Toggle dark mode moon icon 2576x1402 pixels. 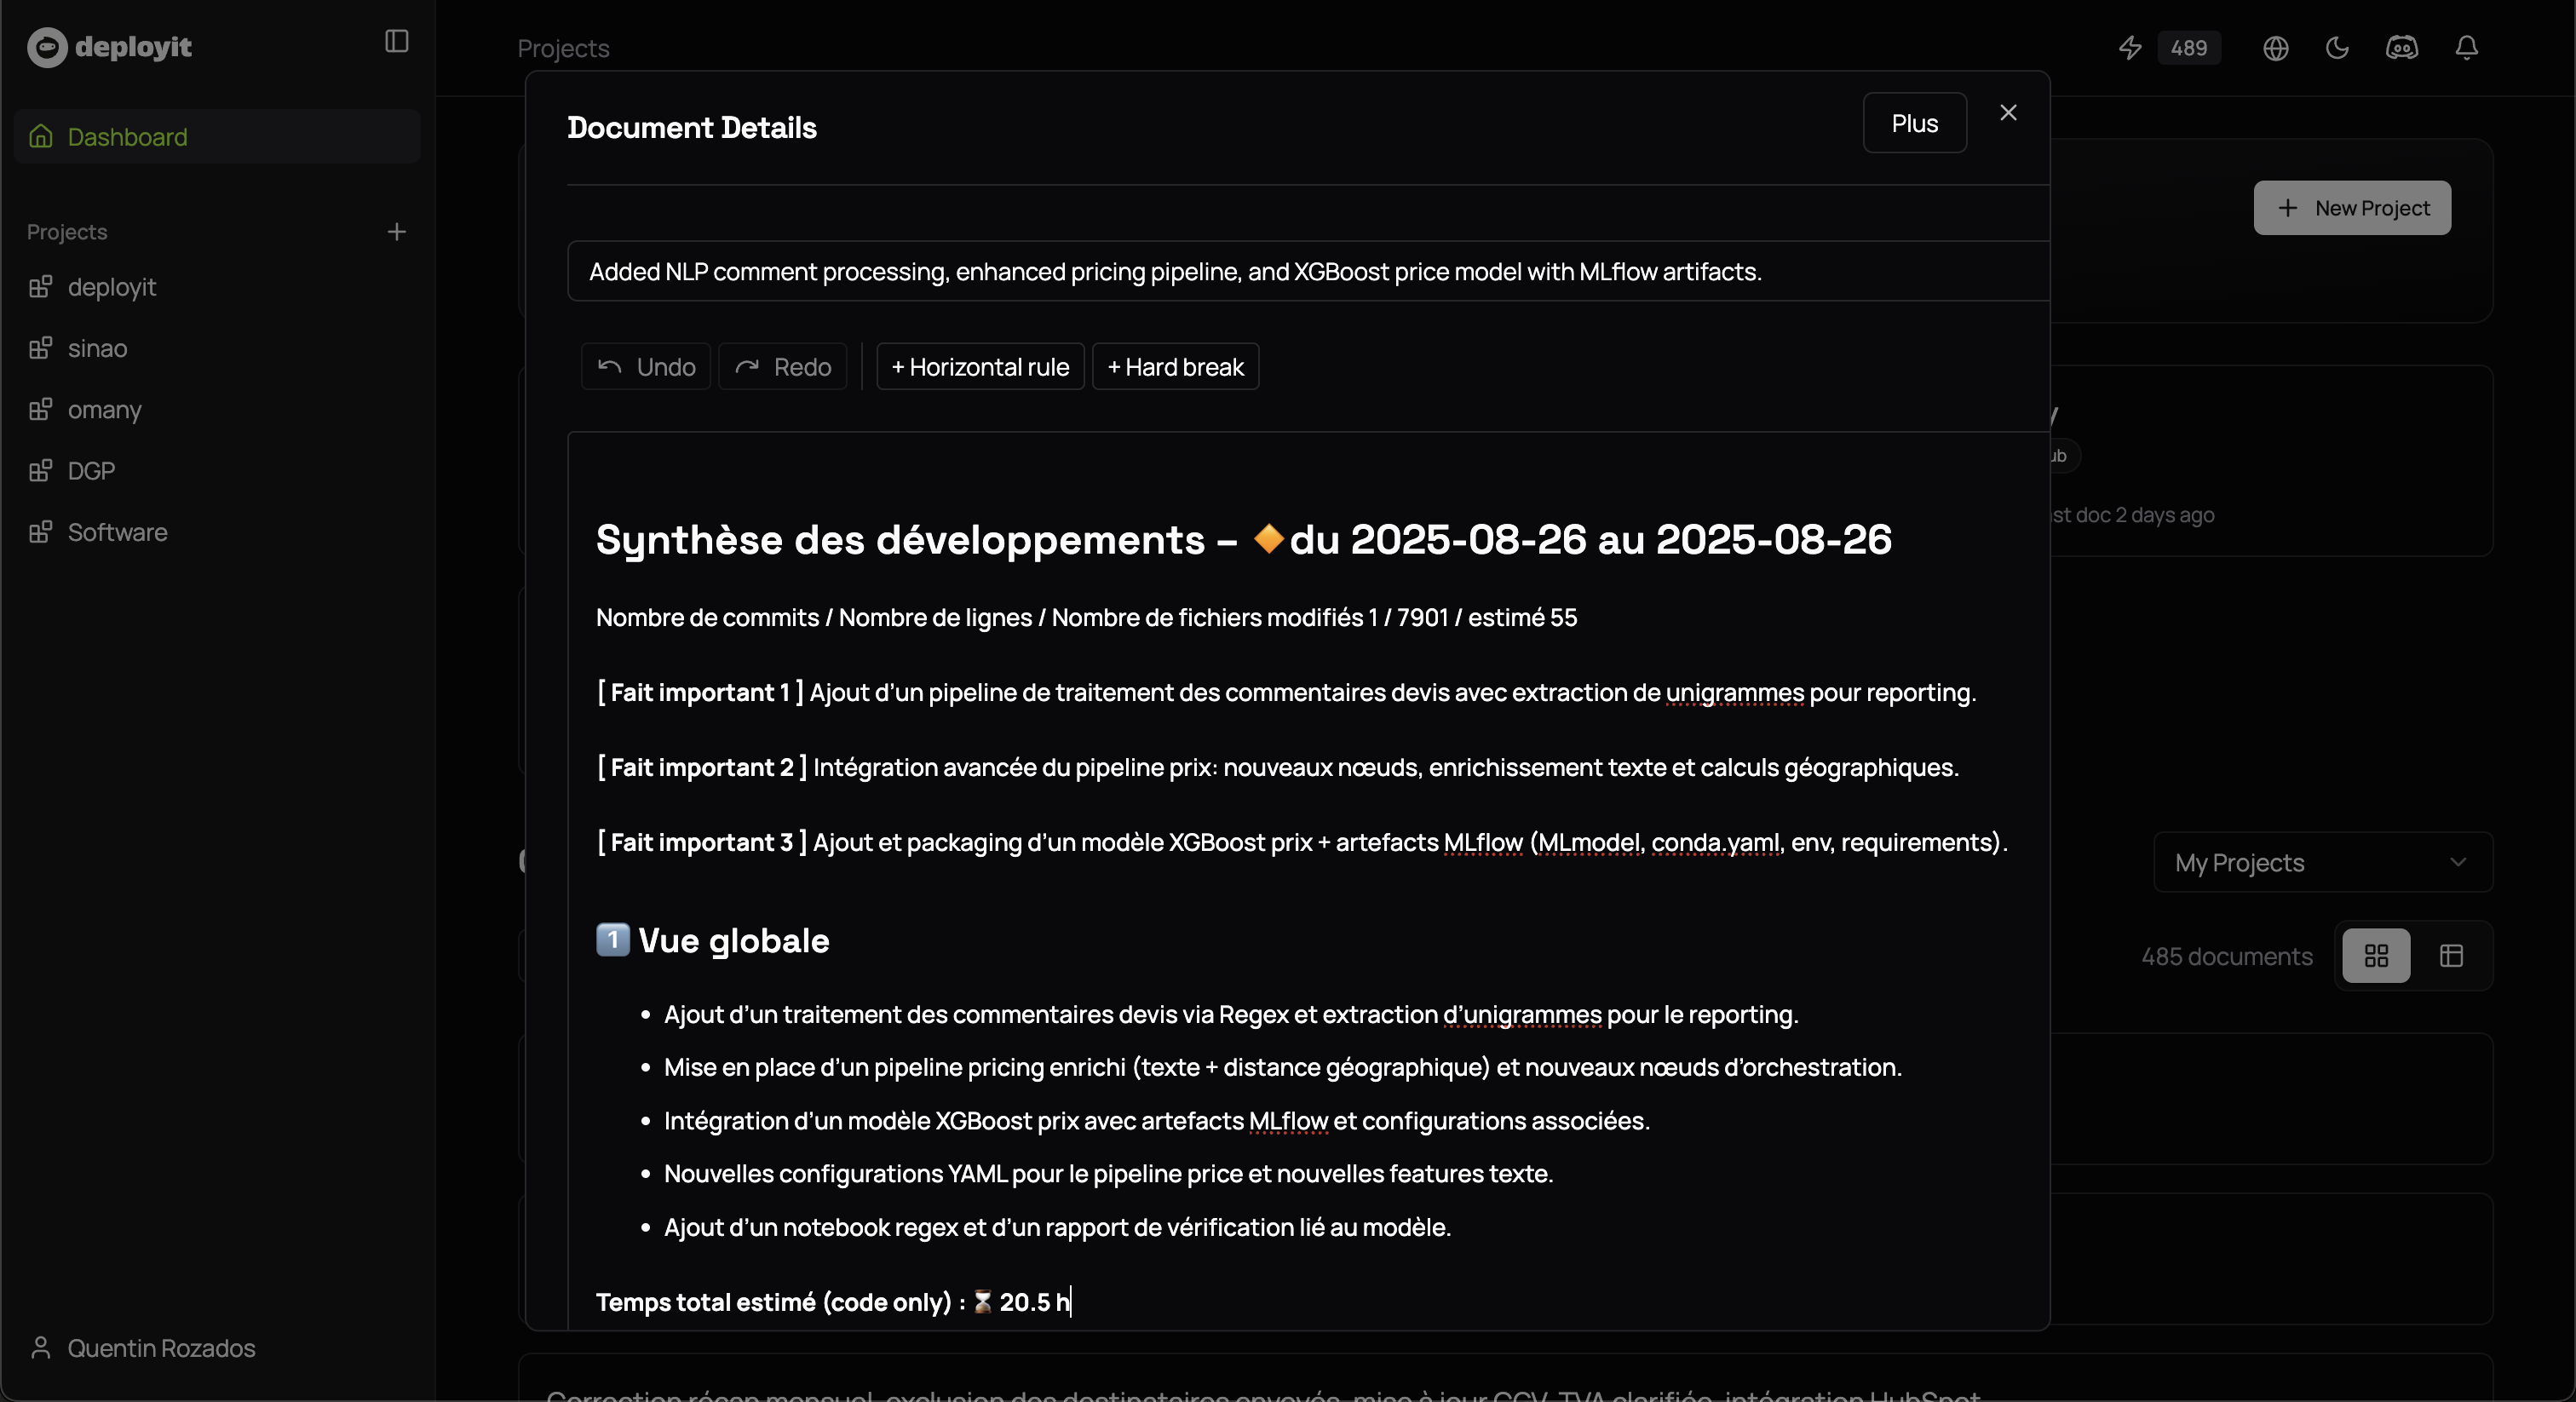(2337, 48)
